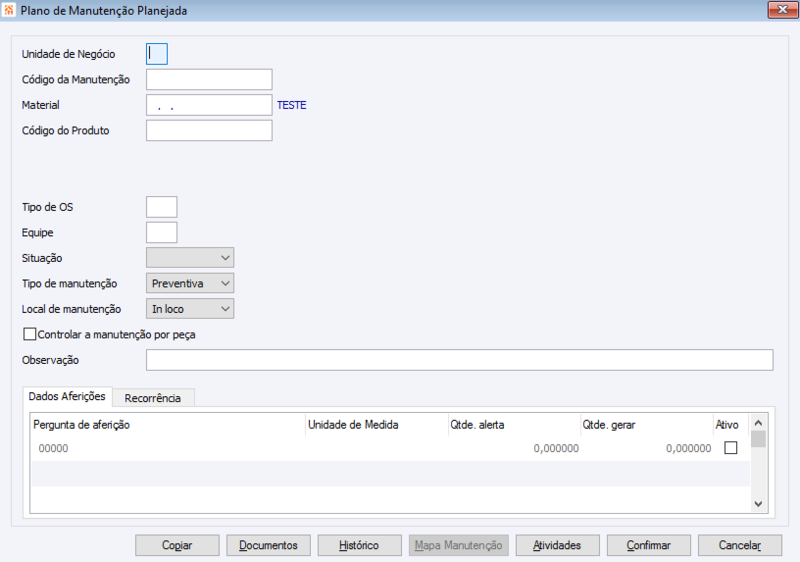Viewport: 800px width, 562px height.
Task: Open the Histórico button
Action: coord(359,545)
